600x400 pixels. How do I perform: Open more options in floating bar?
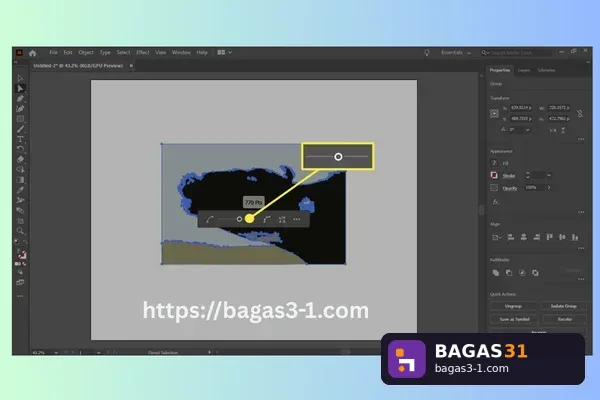(297, 219)
